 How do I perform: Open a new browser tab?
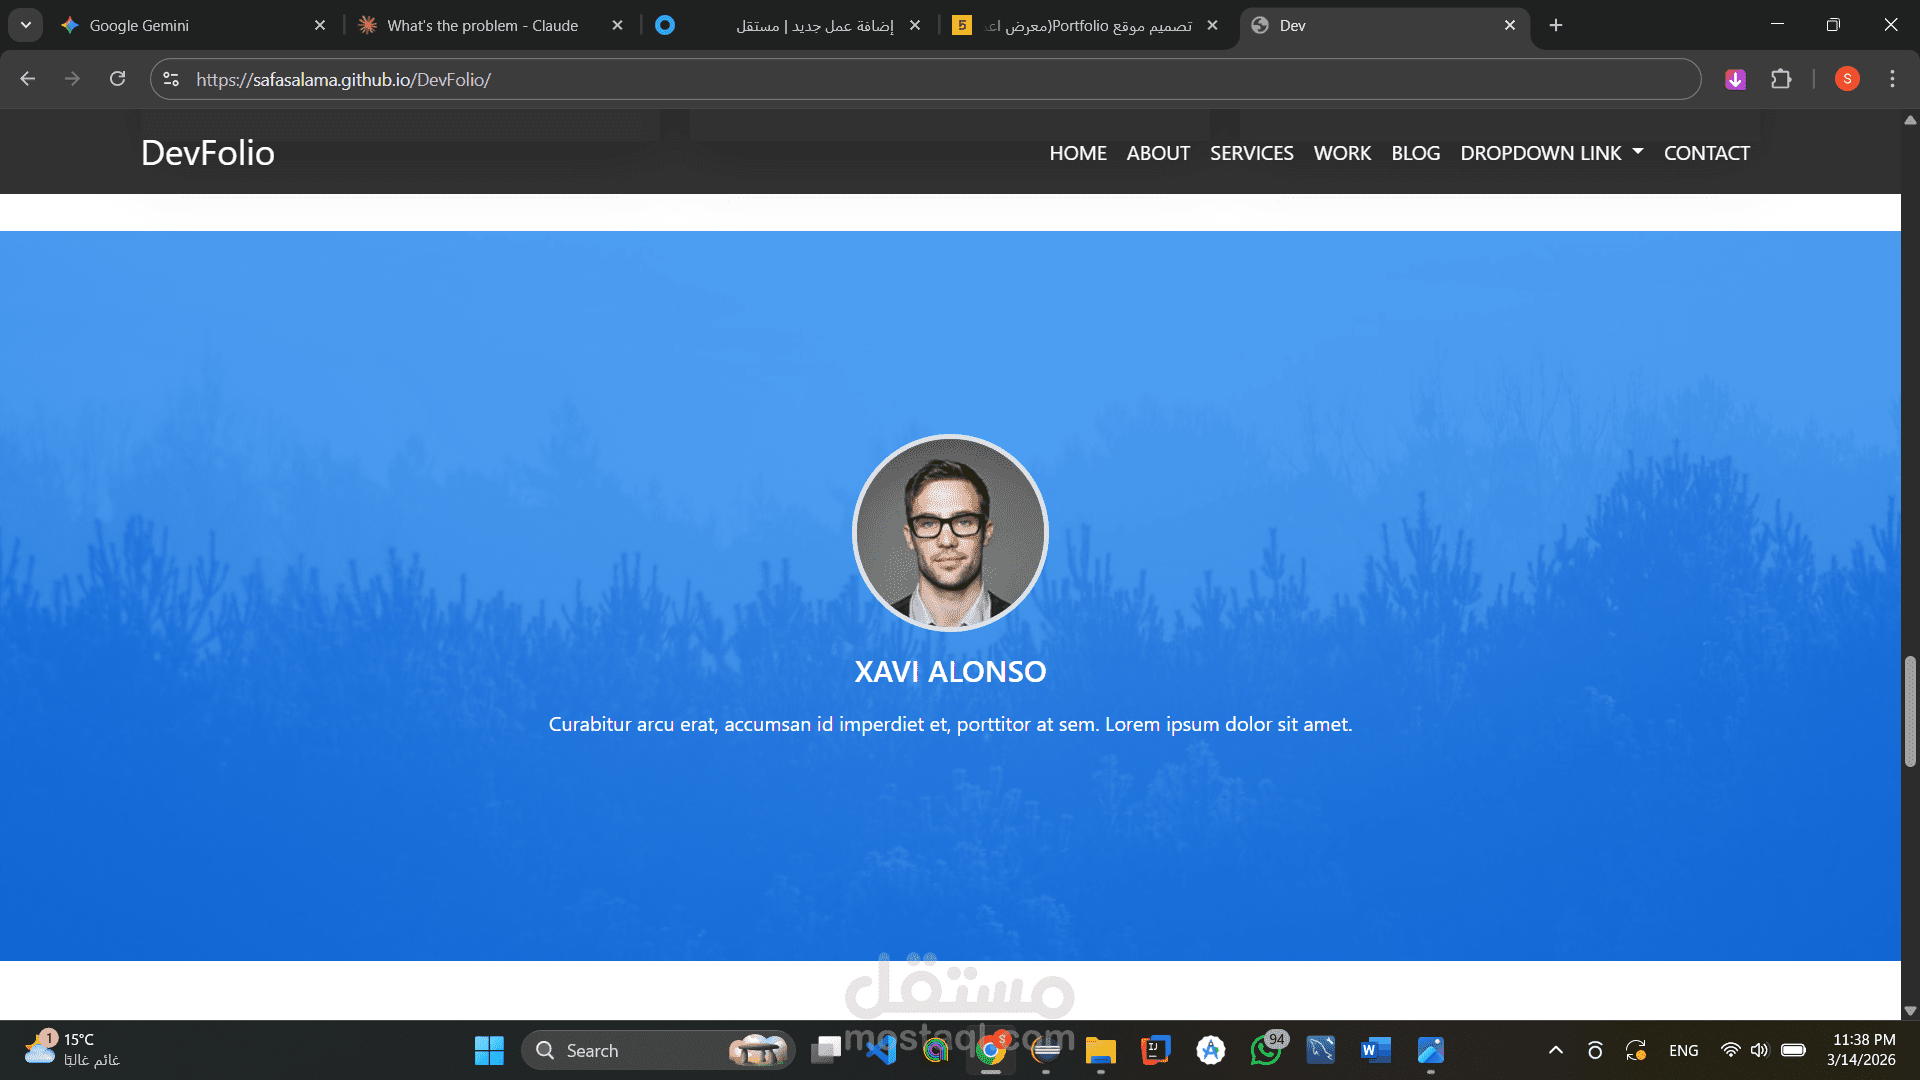[1556, 25]
